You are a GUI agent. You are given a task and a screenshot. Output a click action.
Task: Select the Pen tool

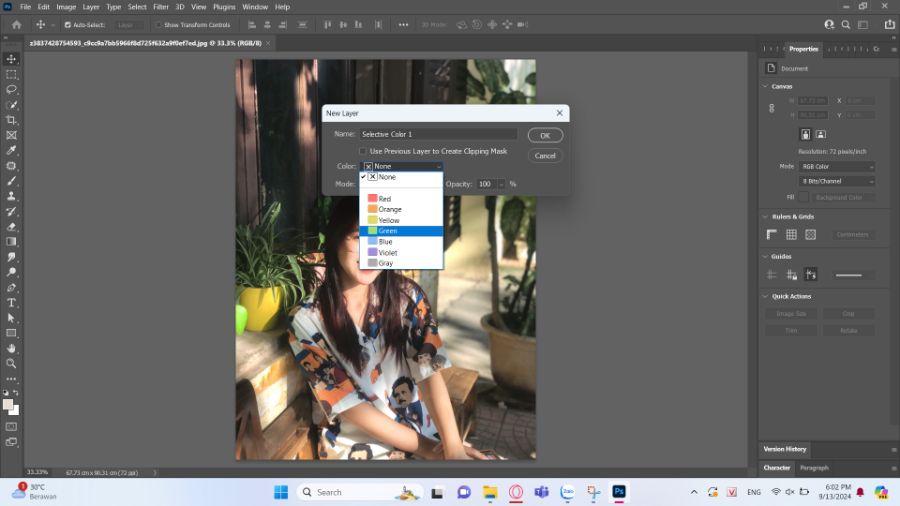[x=11, y=287]
